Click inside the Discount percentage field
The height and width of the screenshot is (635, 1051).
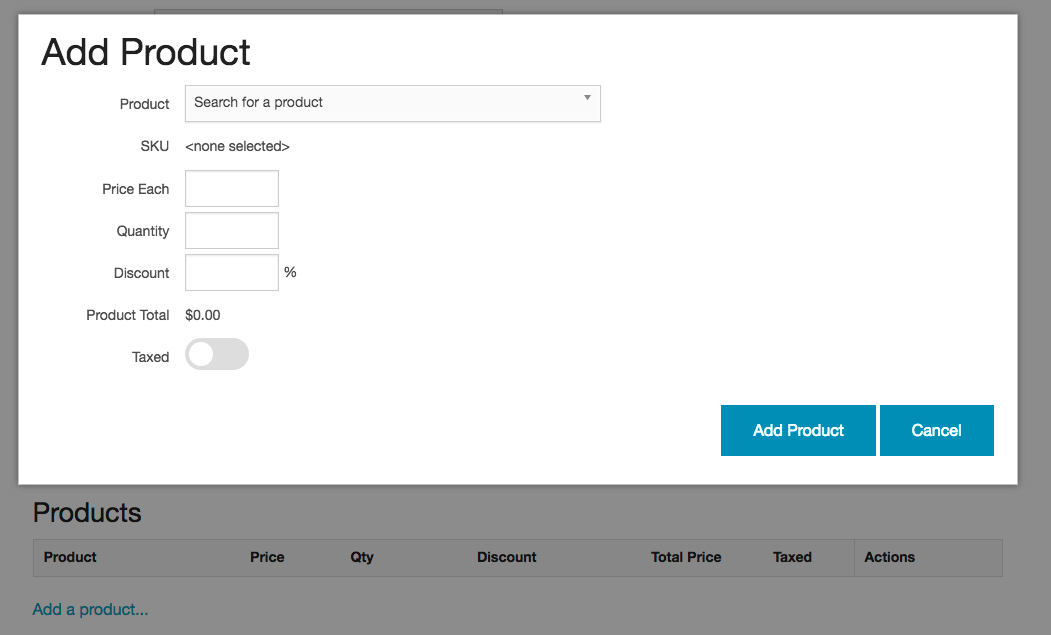(231, 272)
